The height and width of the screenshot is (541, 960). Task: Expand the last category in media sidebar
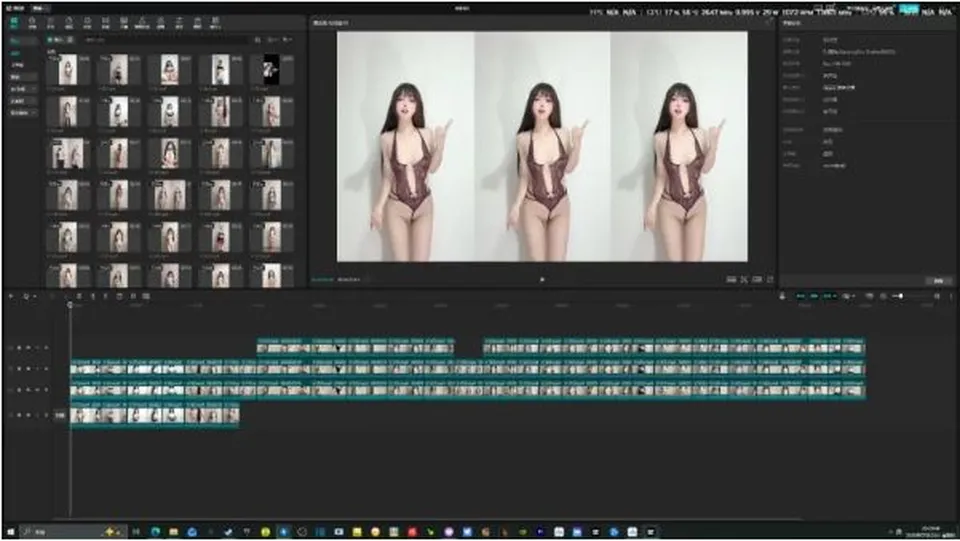point(23,113)
